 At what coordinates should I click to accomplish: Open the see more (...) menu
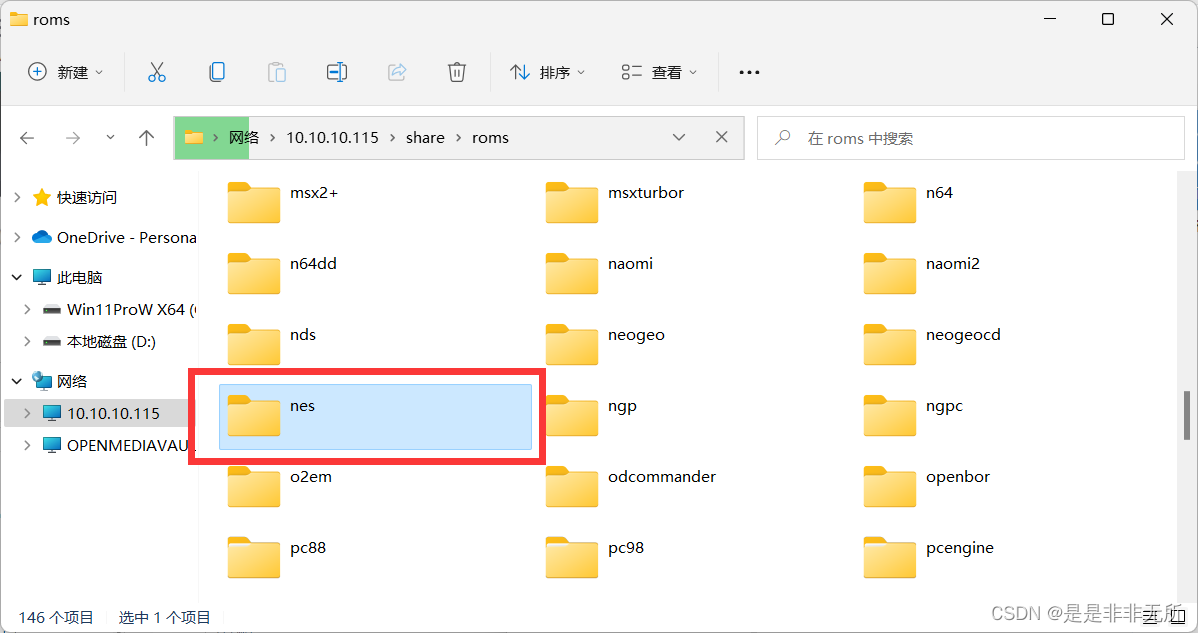point(749,71)
